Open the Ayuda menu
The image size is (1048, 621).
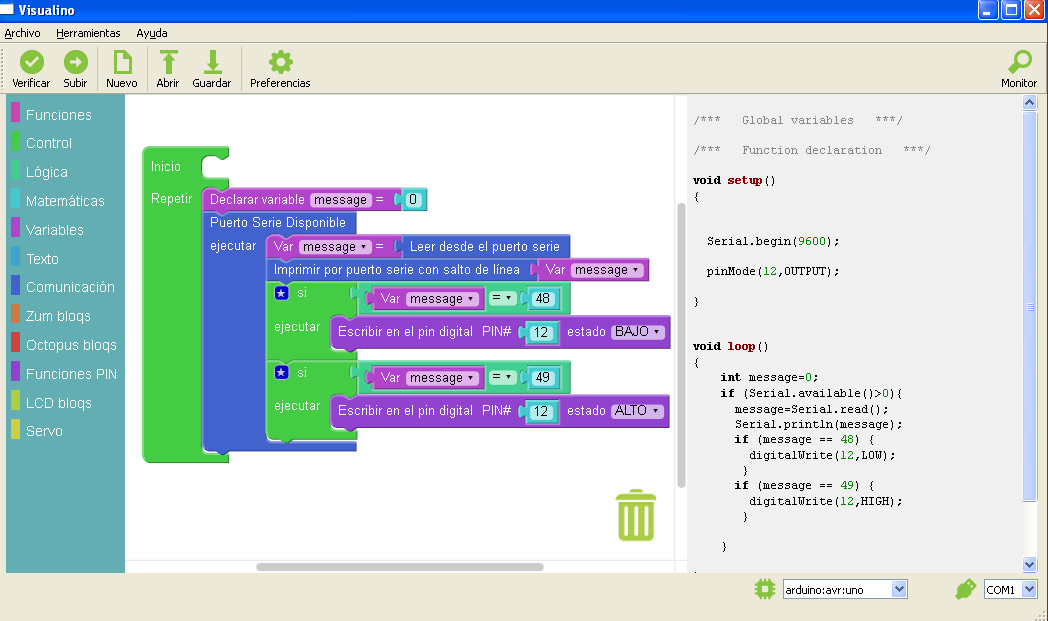pyautogui.click(x=152, y=33)
